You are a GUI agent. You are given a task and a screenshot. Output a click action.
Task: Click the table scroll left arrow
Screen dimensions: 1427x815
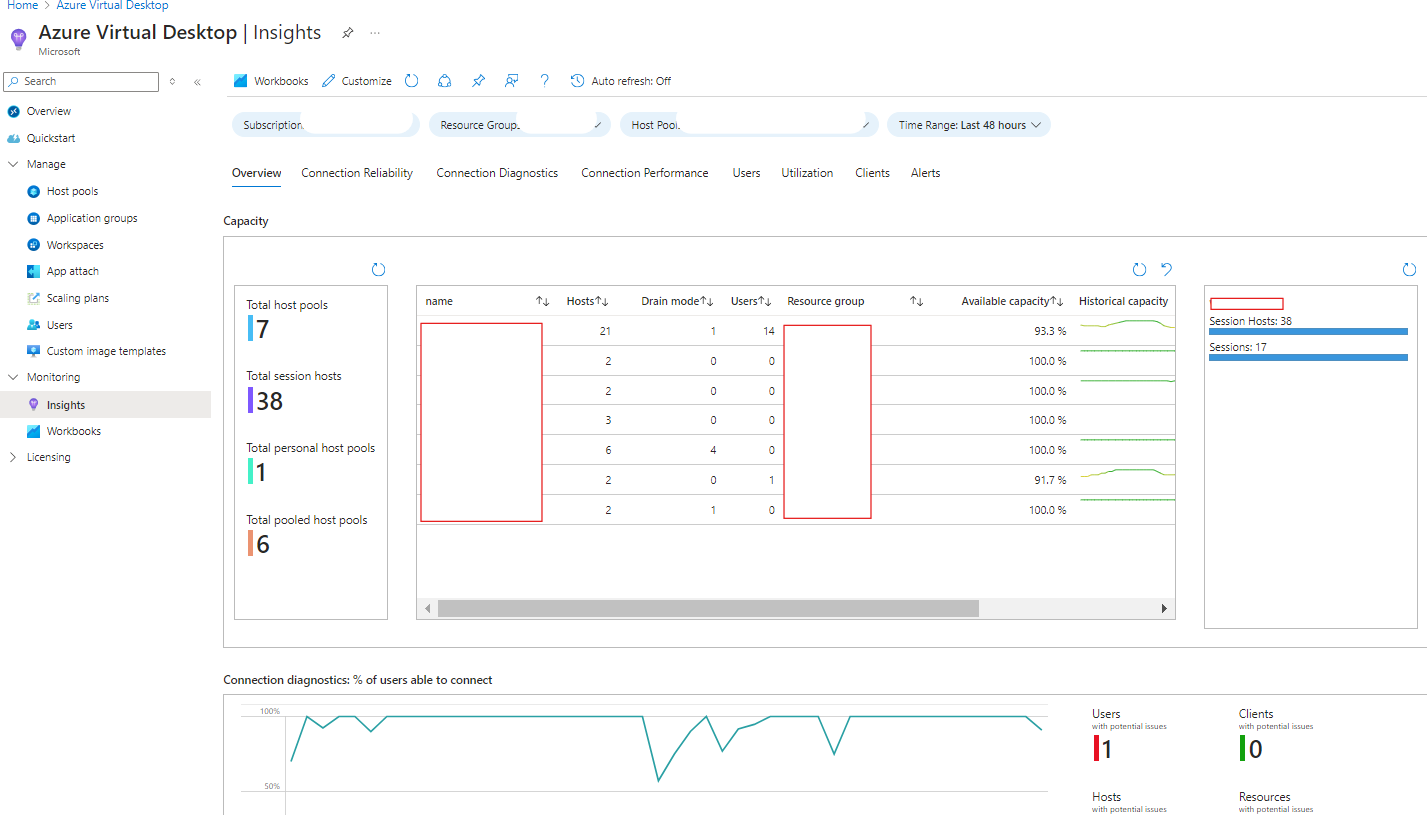(x=428, y=608)
